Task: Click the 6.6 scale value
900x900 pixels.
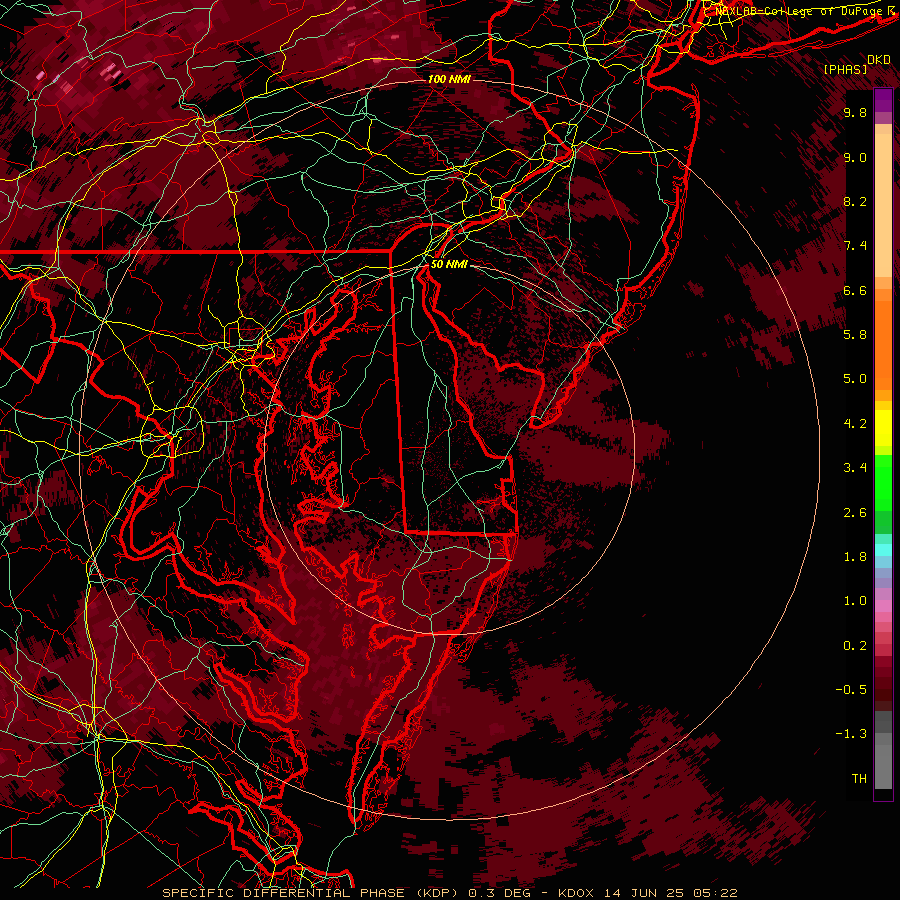Action: pyautogui.click(x=855, y=290)
